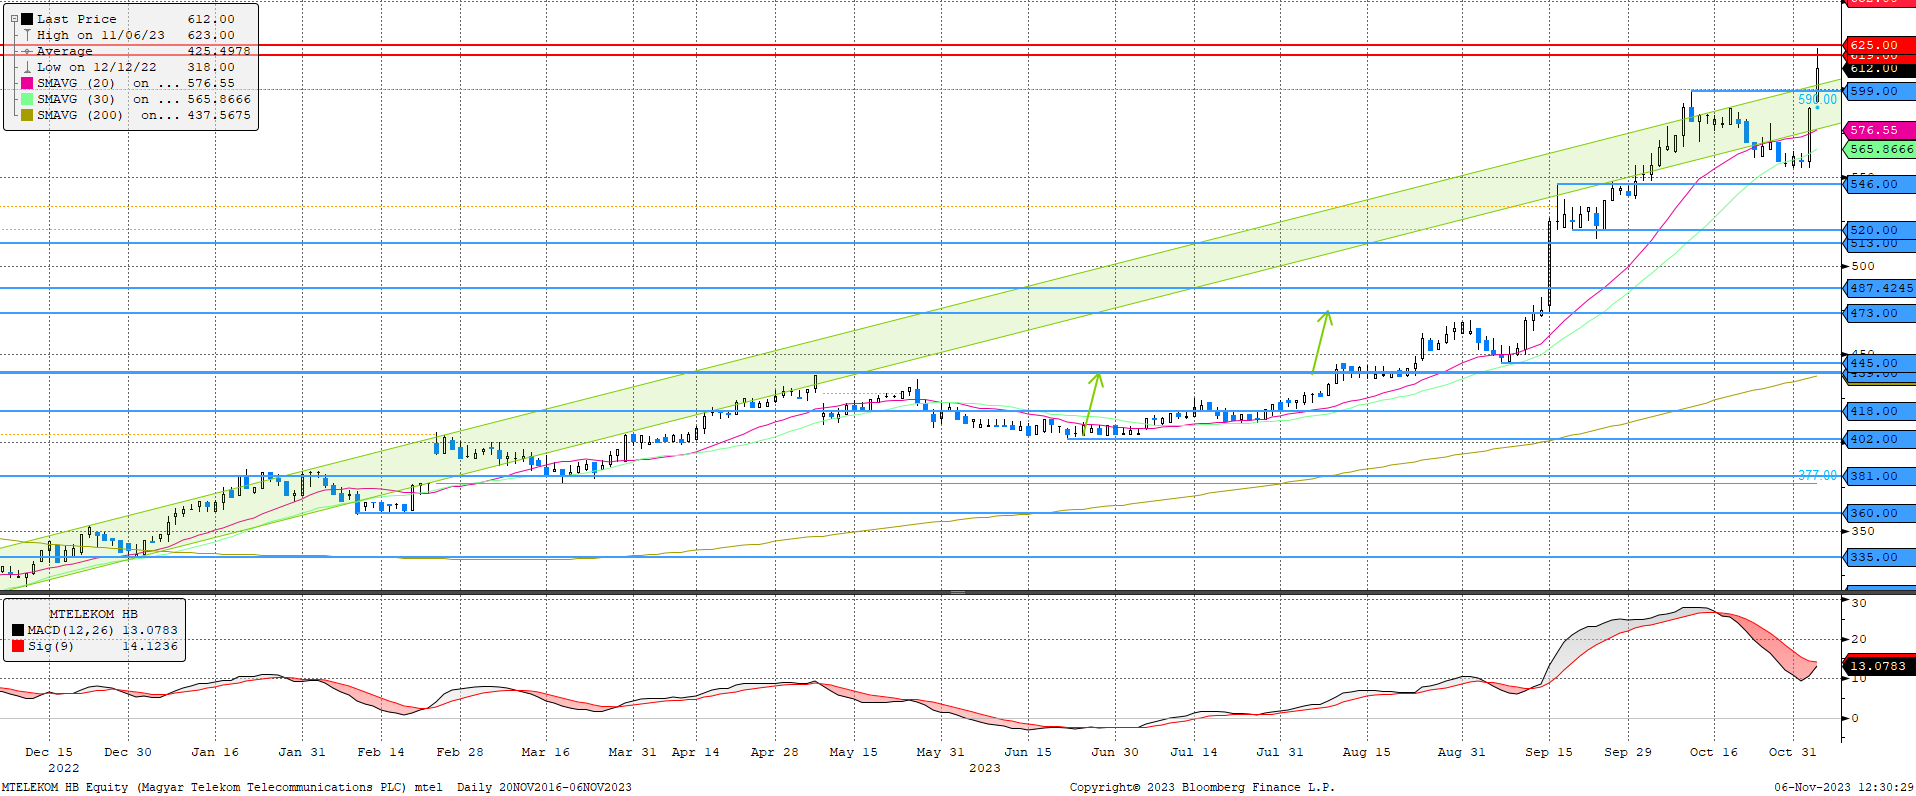1916x796 pixels.
Task: Click the blue 487.4245 axis tag
Action: tap(1878, 288)
